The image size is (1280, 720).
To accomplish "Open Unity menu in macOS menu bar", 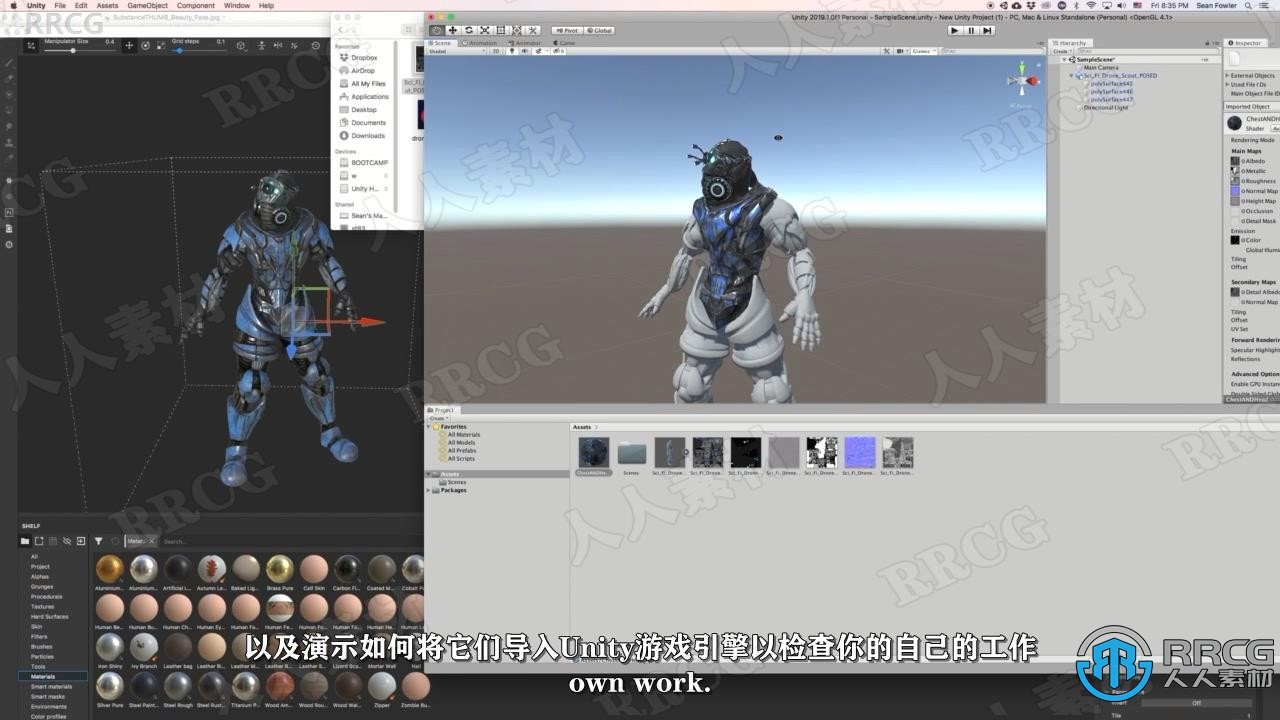I will point(36,5).
